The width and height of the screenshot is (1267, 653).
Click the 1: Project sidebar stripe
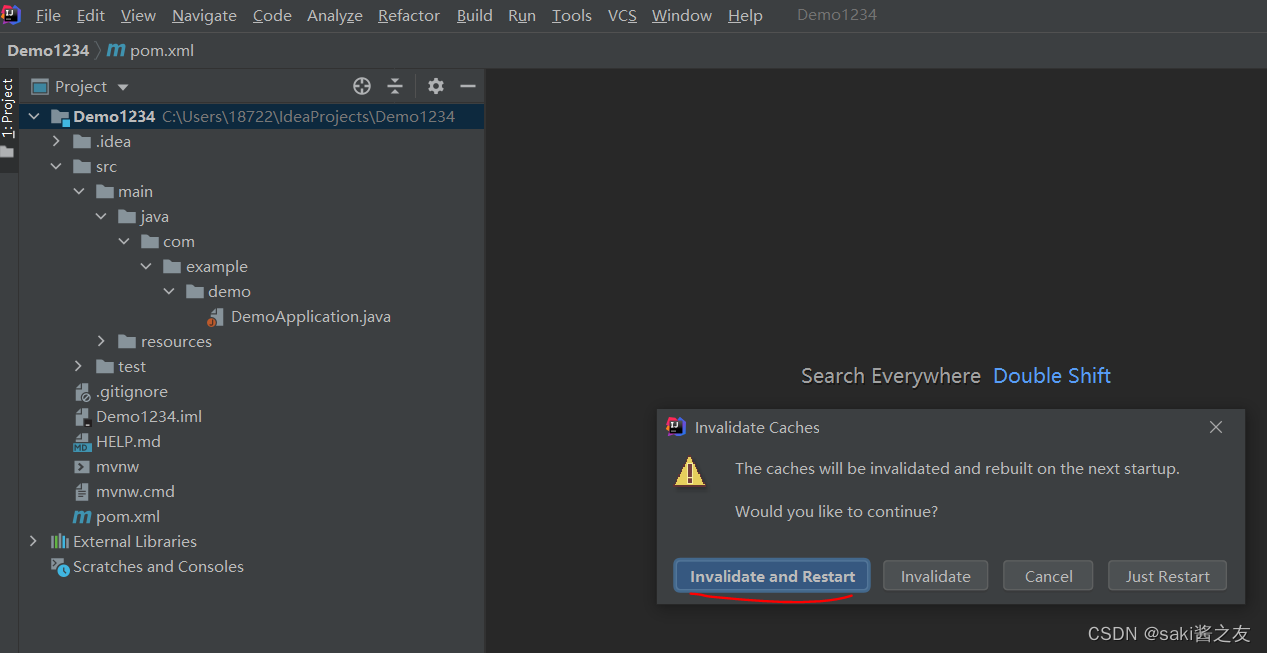click(9, 110)
